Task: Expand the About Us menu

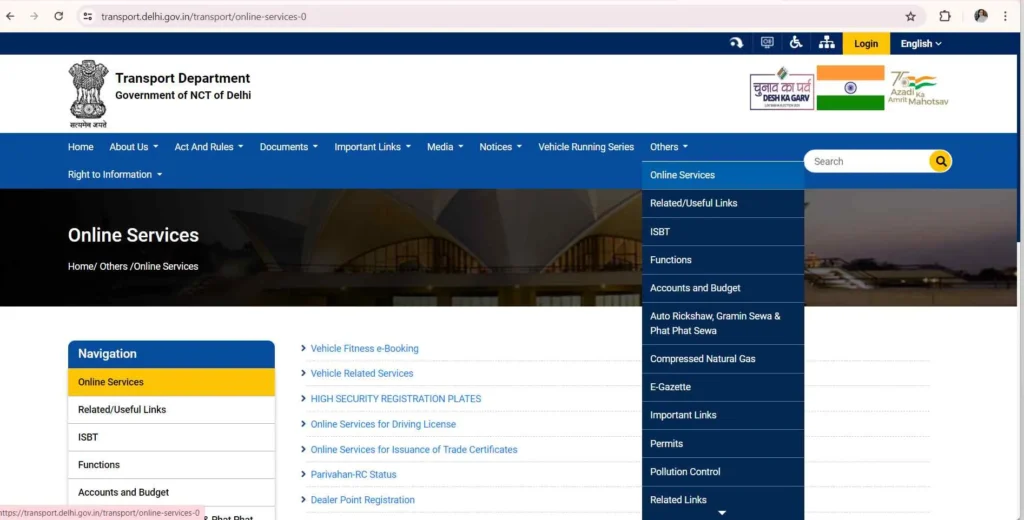Action: (133, 147)
